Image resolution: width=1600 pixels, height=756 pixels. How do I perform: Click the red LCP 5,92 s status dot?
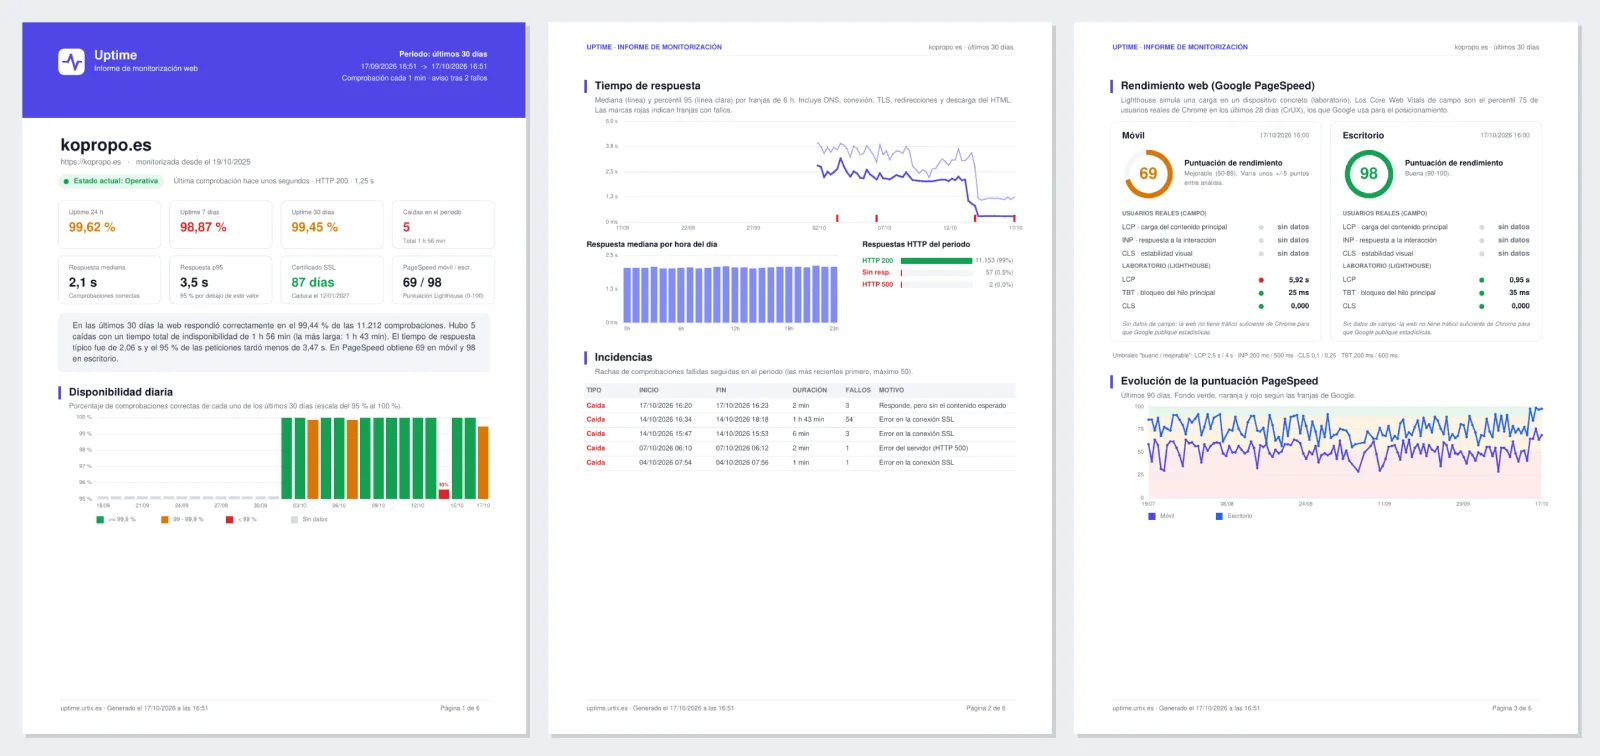(x=1261, y=280)
